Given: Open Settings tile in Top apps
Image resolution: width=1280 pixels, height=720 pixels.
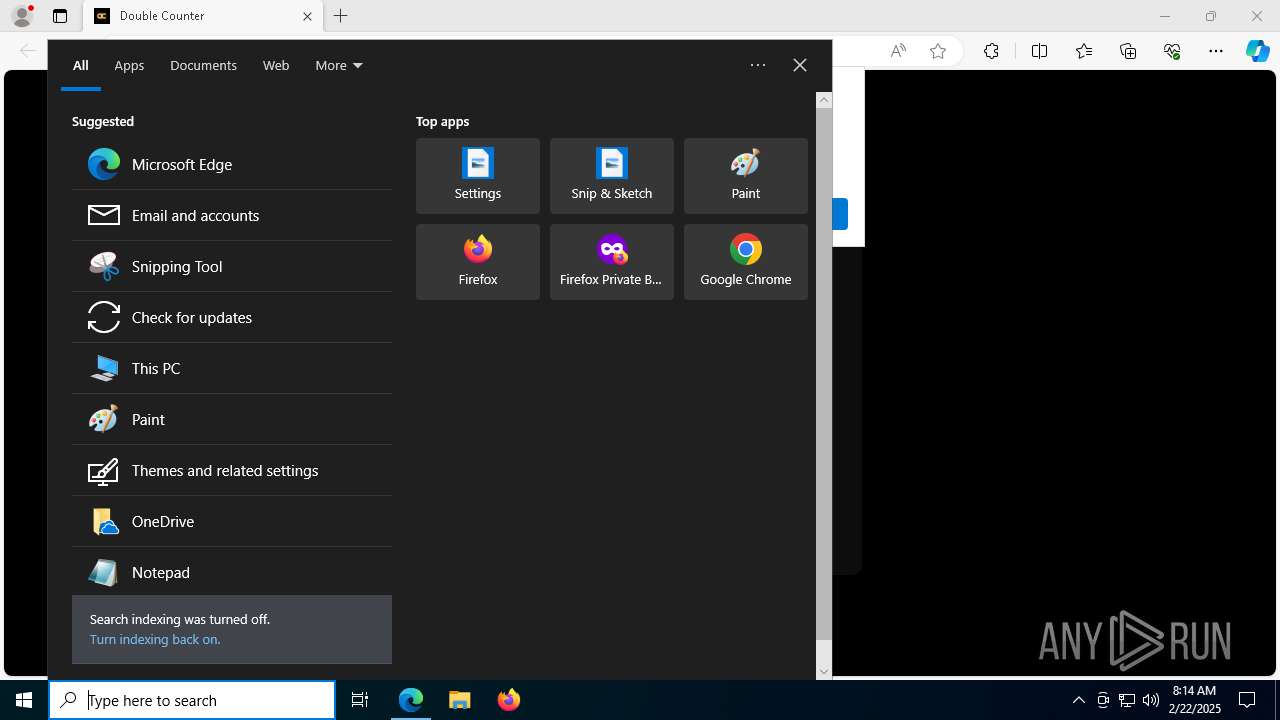Looking at the screenshot, I should [478, 176].
